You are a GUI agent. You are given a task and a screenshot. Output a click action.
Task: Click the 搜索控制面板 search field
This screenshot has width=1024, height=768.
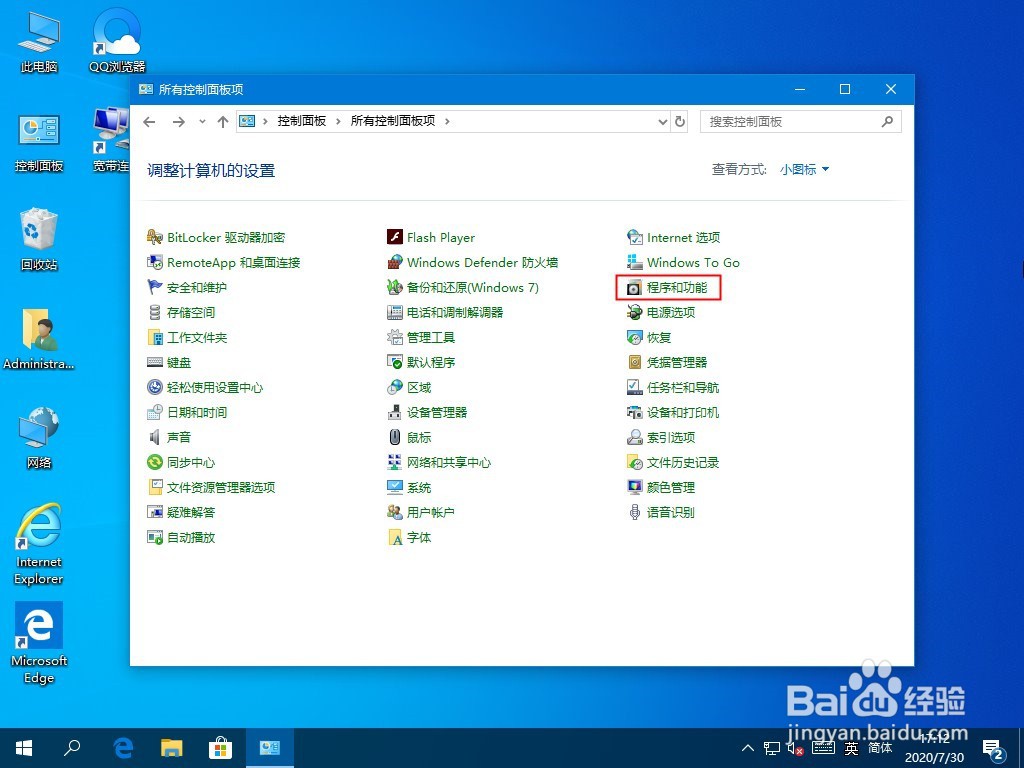801,121
